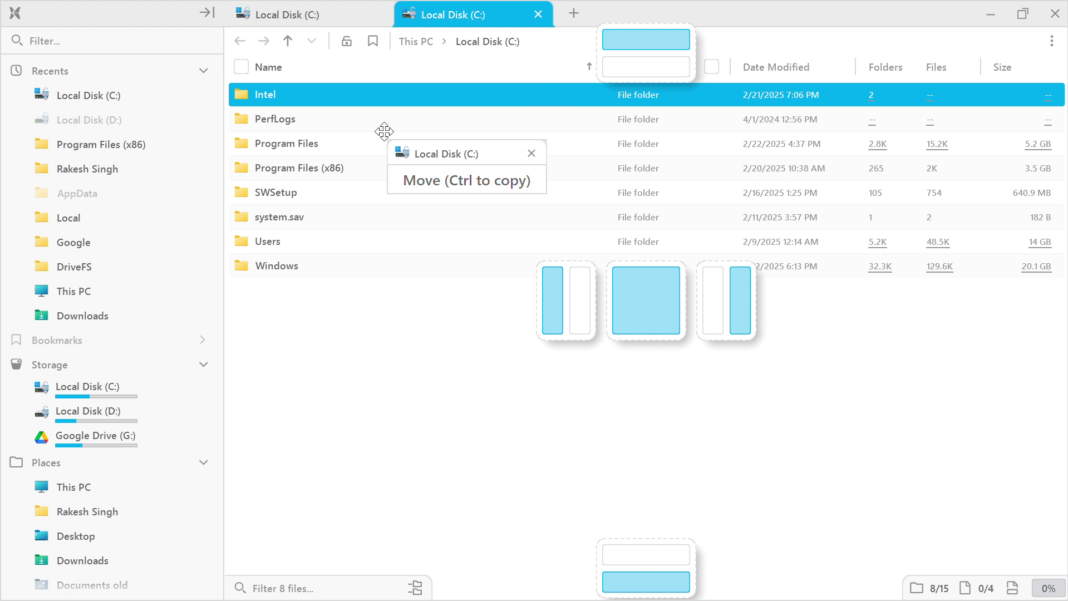This screenshot has width=1068, height=601.
Task: Expand the Bookmarks section
Action: tap(203, 340)
